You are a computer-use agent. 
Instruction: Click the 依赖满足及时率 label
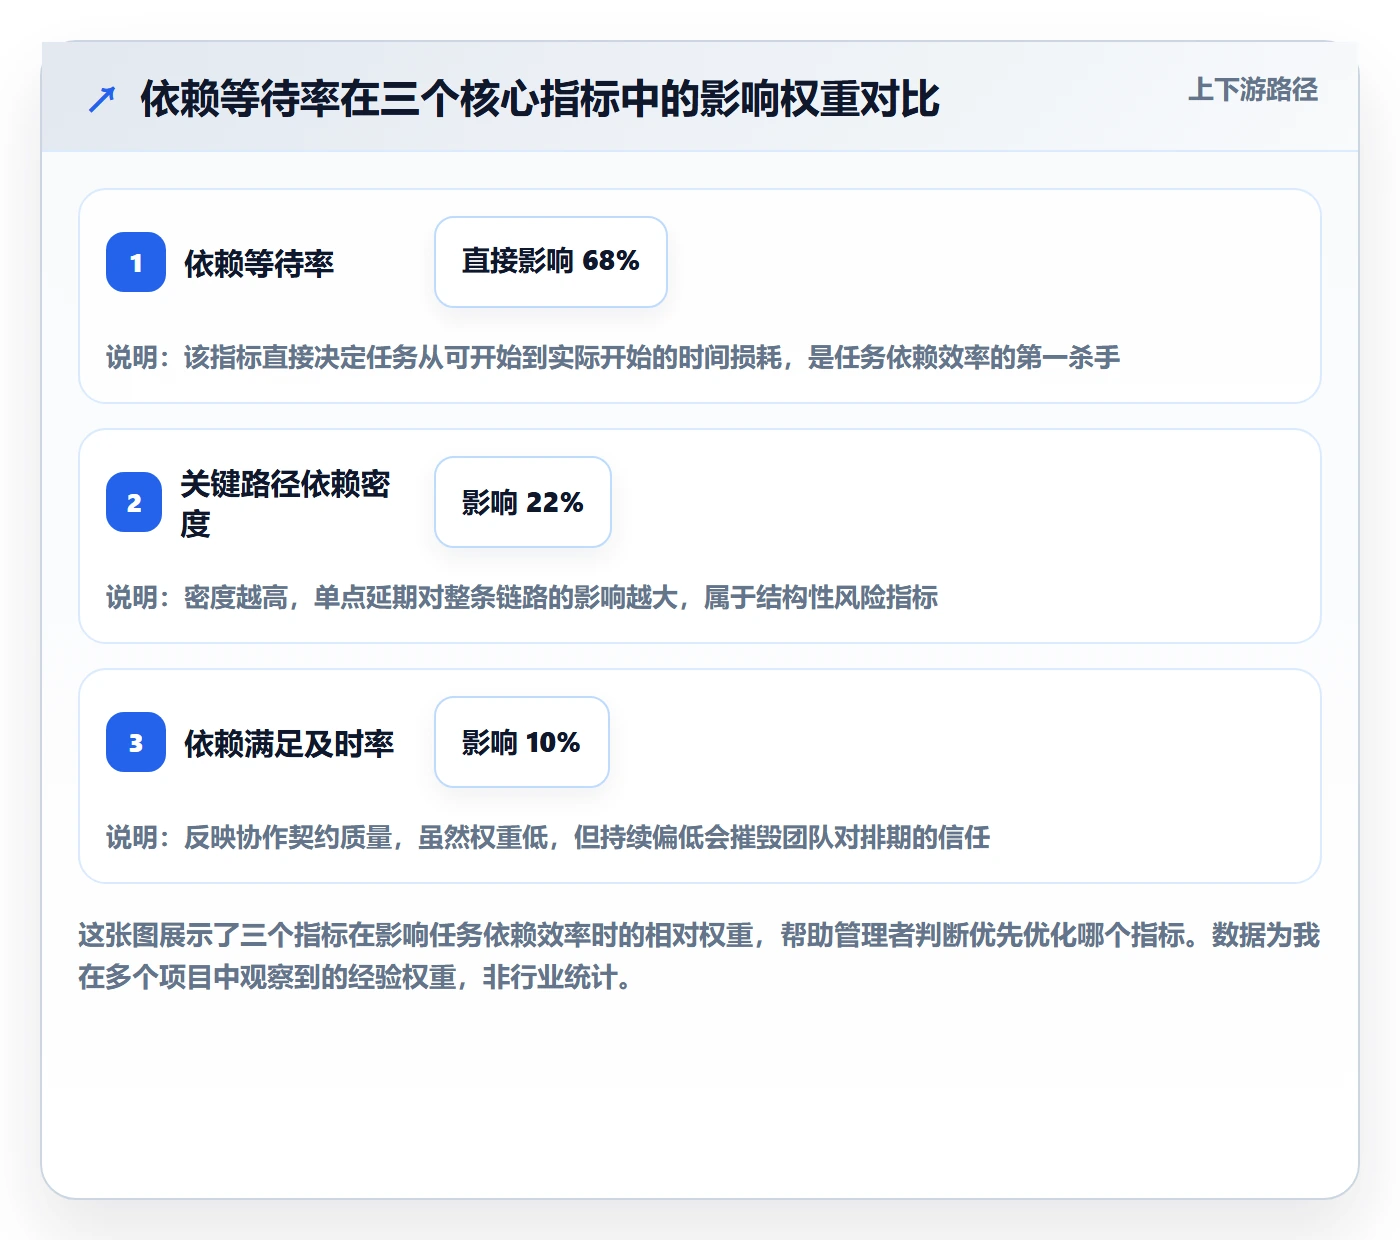[x=289, y=743]
